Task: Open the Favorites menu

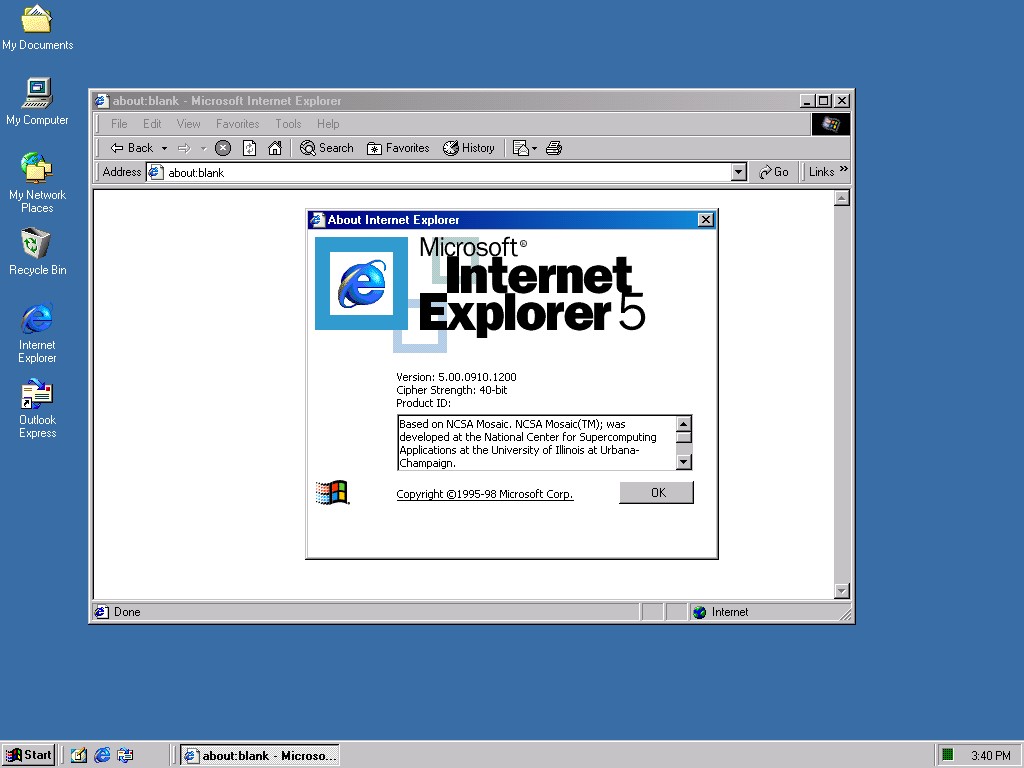Action: pyautogui.click(x=238, y=124)
